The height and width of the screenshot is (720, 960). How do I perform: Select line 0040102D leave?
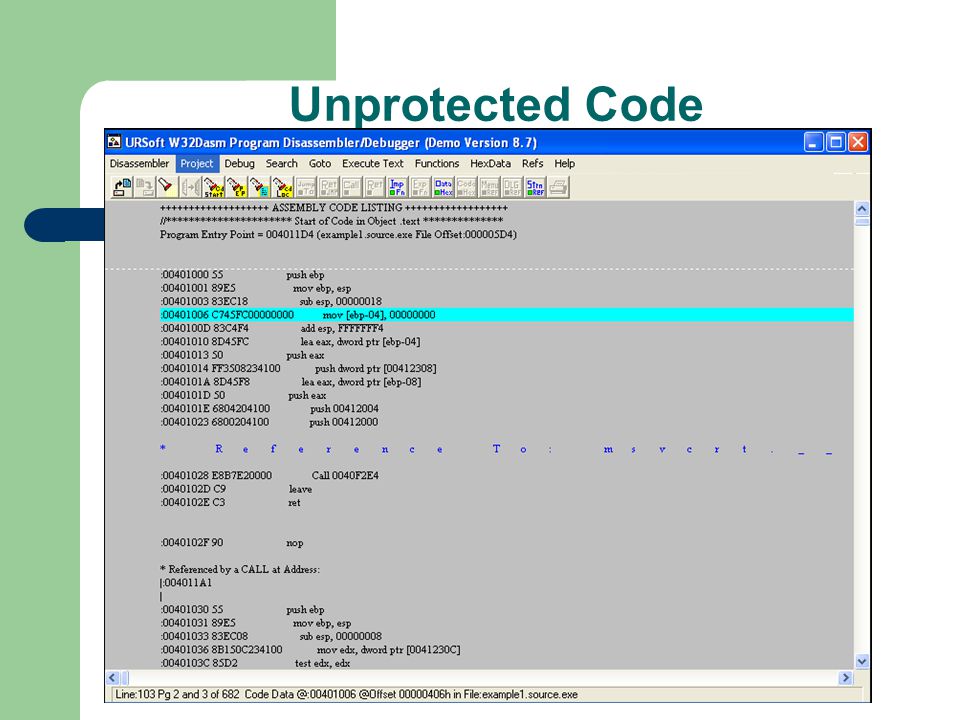point(236,489)
